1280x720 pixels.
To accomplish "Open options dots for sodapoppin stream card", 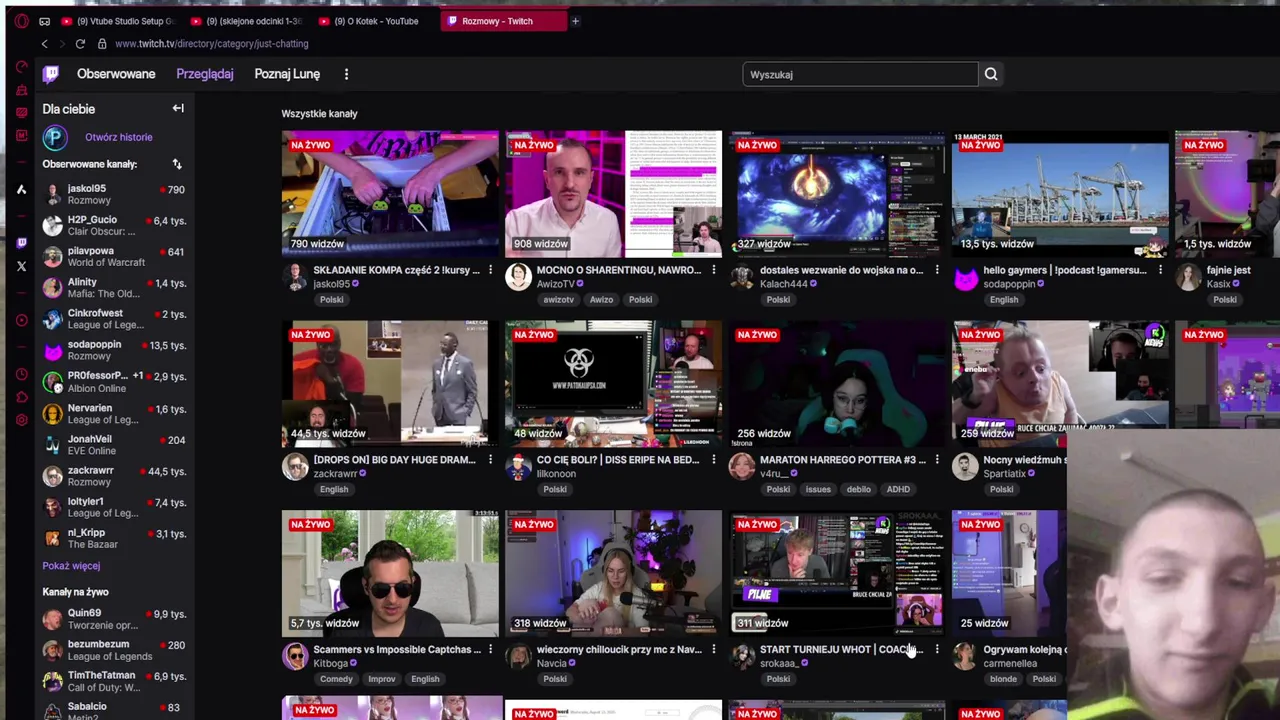I will [1160, 270].
